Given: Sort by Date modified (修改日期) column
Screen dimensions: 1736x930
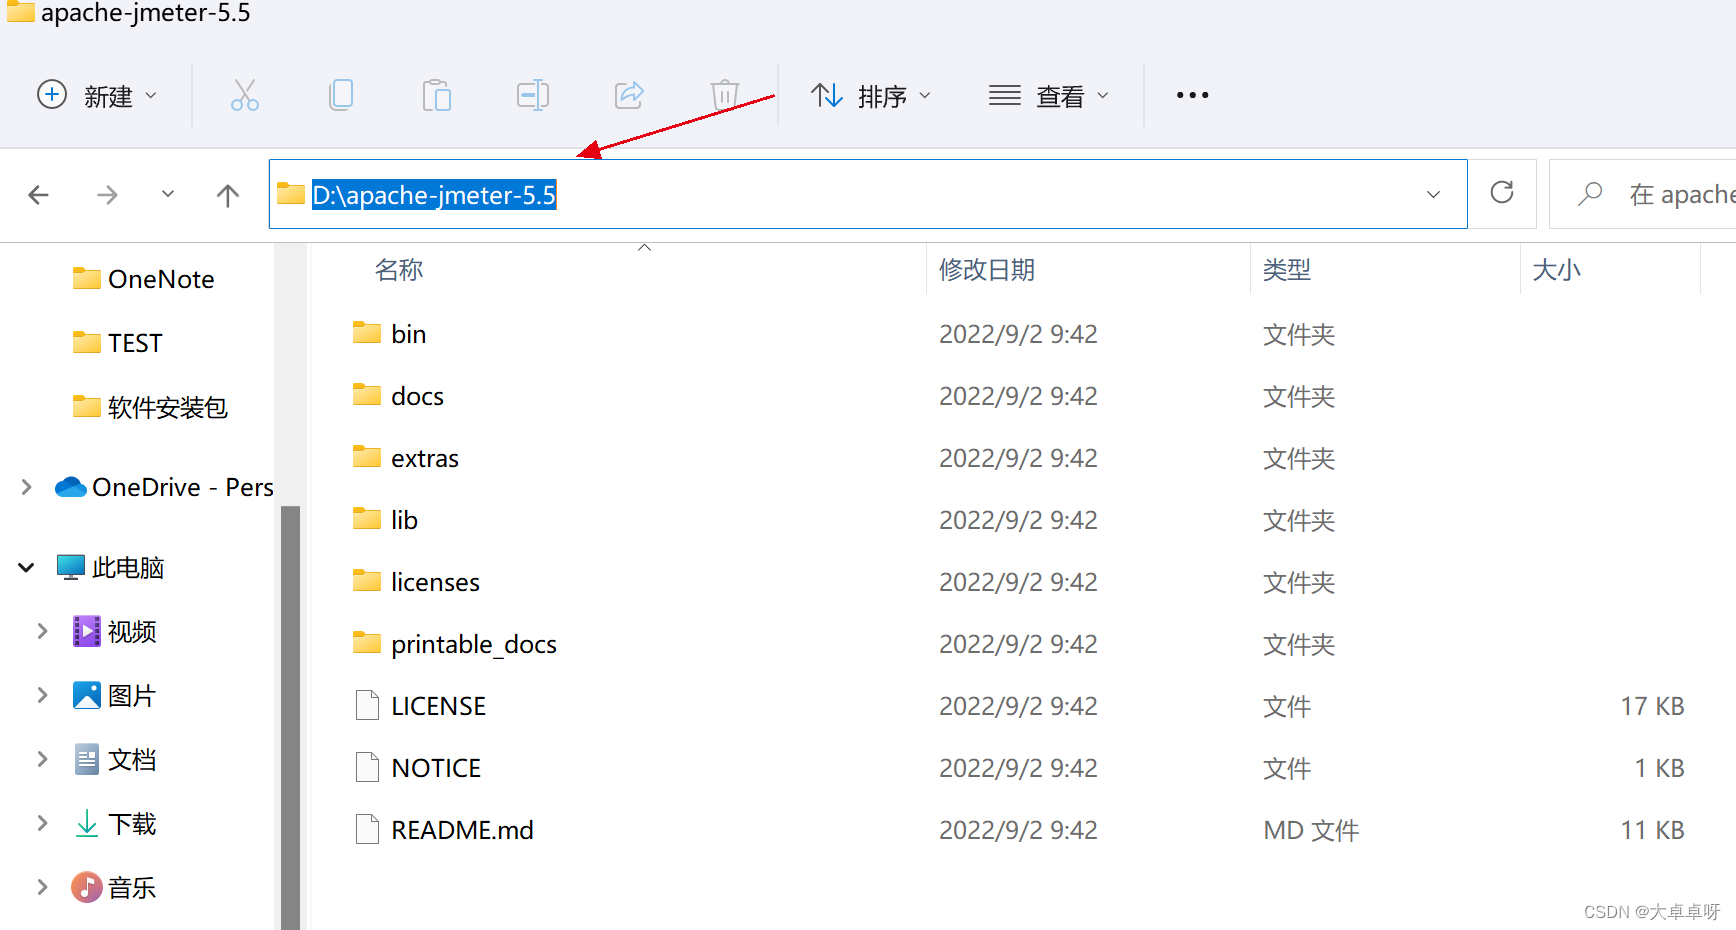Looking at the screenshot, I should click(987, 270).
